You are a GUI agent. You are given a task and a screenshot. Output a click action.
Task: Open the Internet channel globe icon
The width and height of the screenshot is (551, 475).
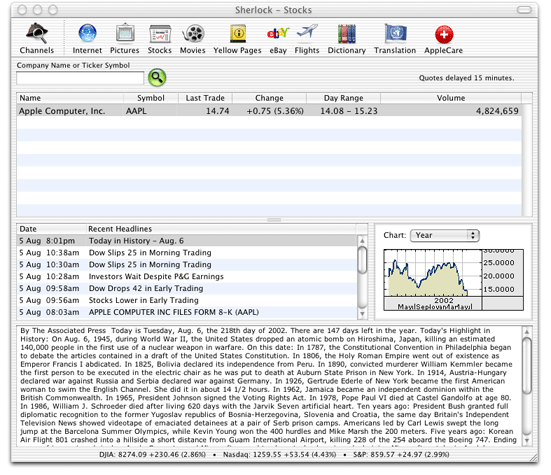[x=87, y=33]
